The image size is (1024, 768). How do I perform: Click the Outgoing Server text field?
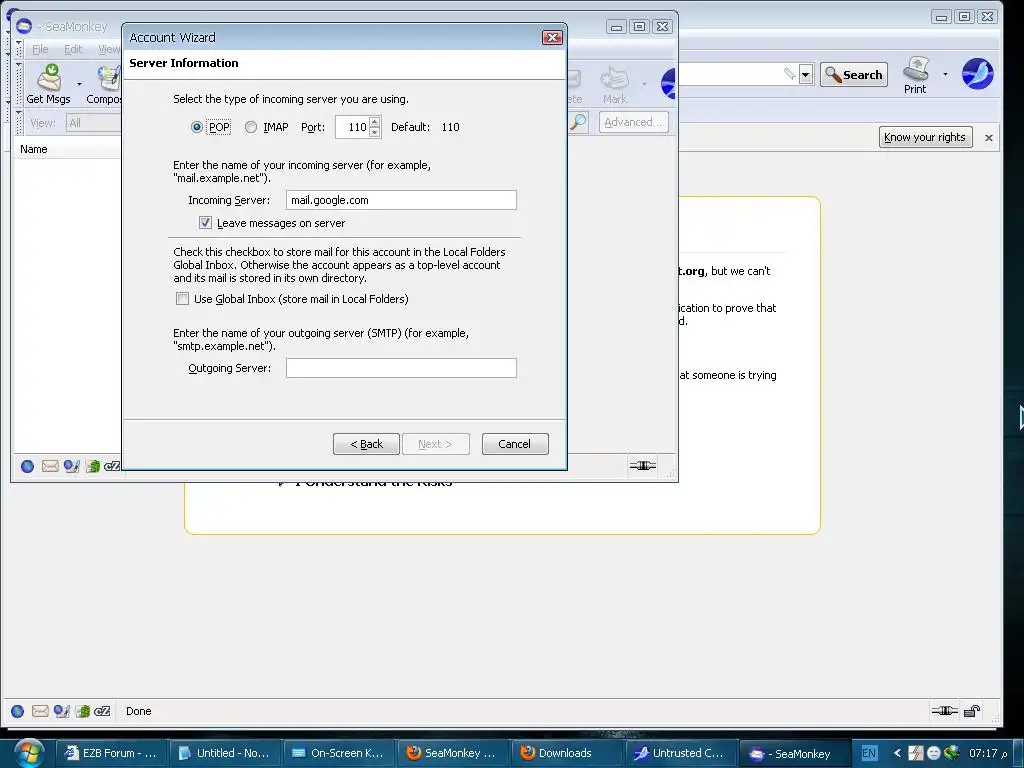[401, 368]
